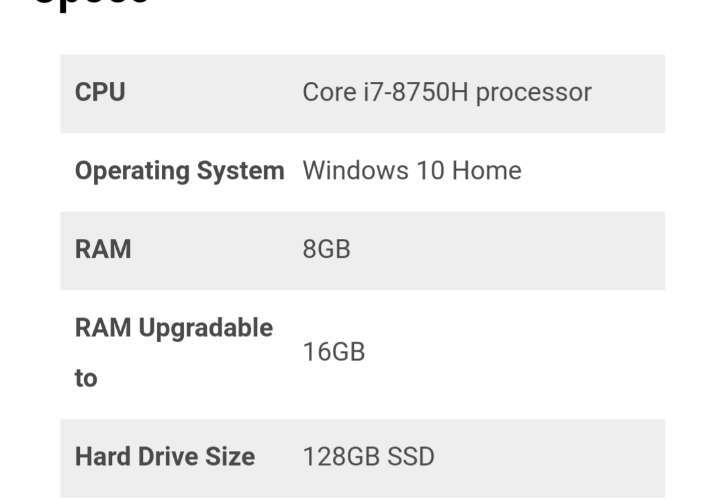The image size is (715, 500).
Task: Select the 16GB upgrade value
Action: pyautogui.click(x=334, y=352)
